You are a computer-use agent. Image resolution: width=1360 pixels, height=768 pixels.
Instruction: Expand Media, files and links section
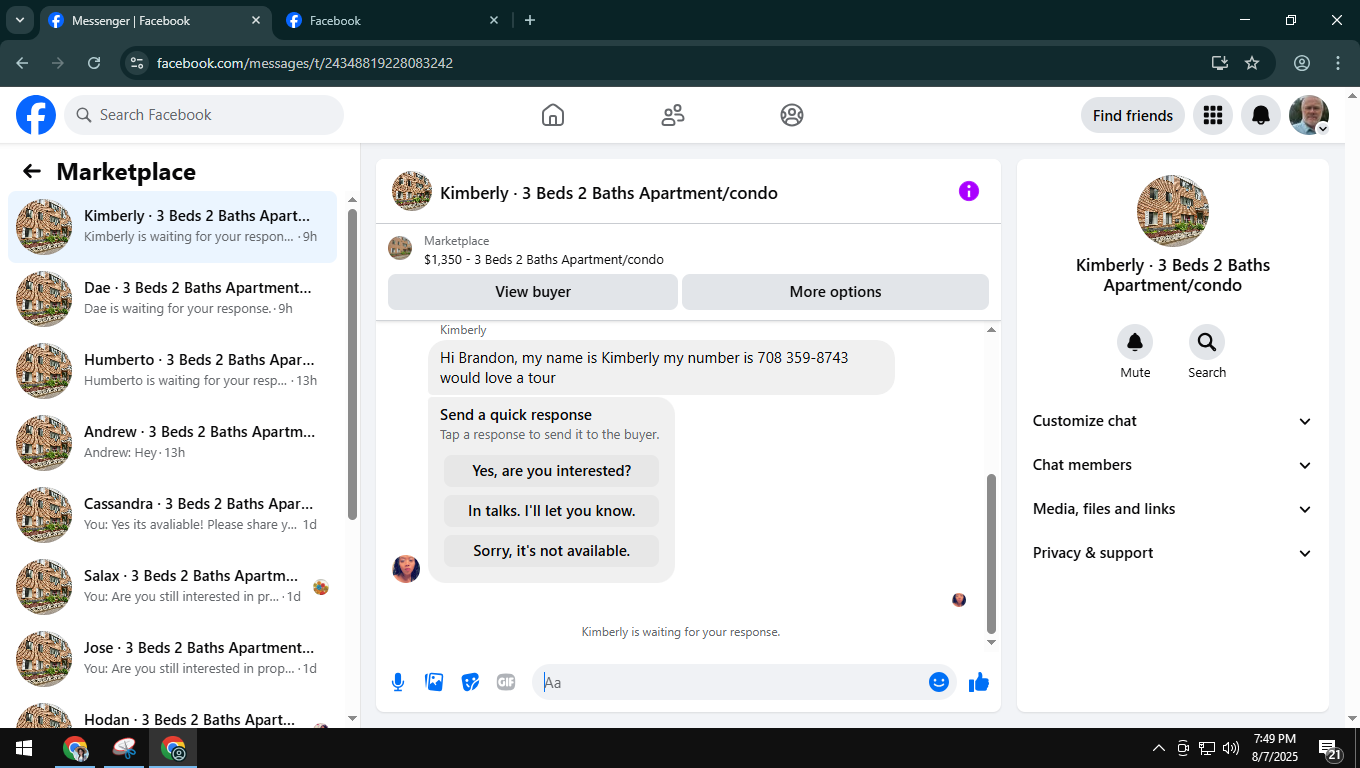click(1173, 509)
